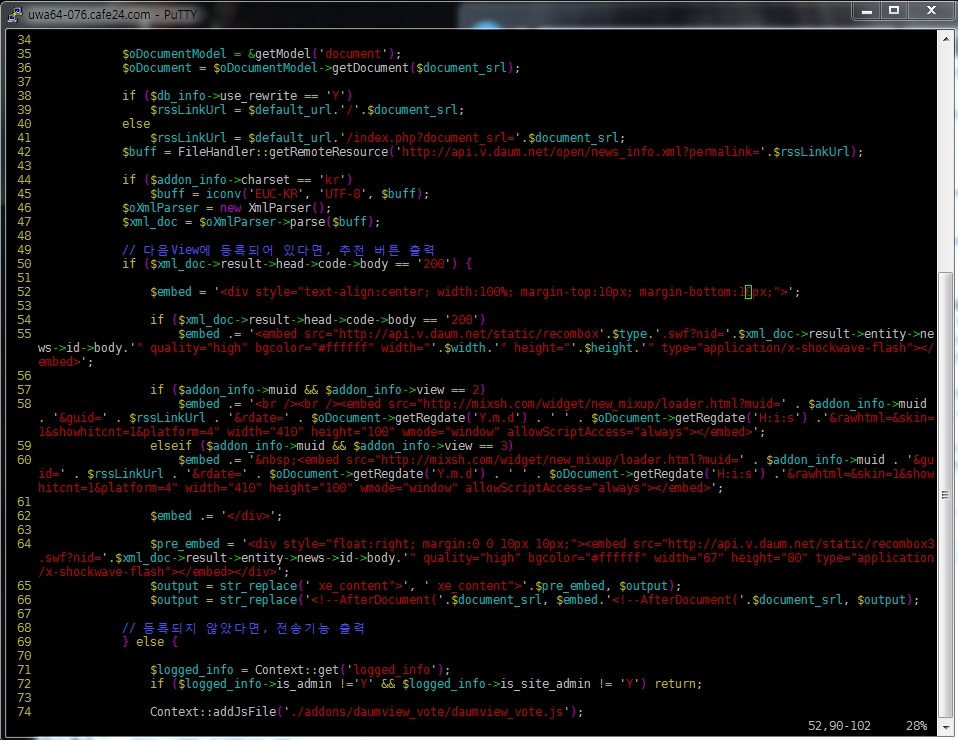Click 'FileHandler::getRemoteResource' on line 42
The width and height of the screenshot is (958, 740).
[283, 152]
